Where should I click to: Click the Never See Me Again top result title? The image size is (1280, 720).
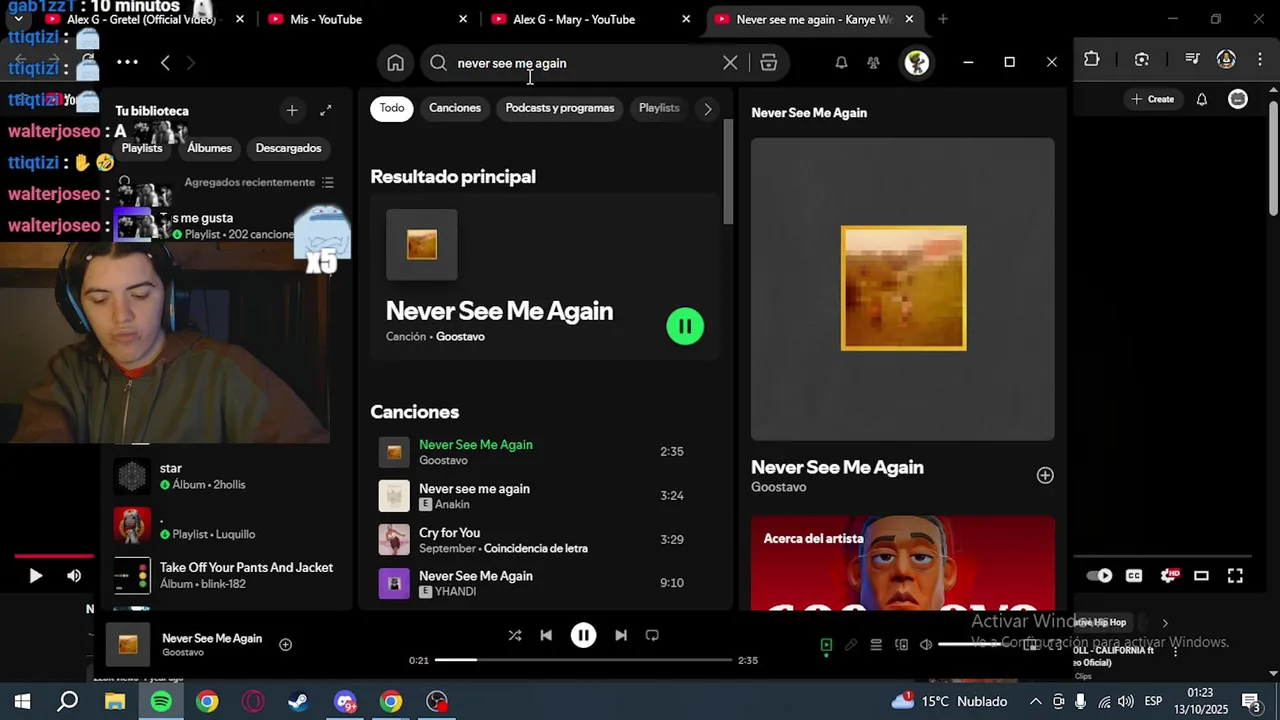[499, 311]
